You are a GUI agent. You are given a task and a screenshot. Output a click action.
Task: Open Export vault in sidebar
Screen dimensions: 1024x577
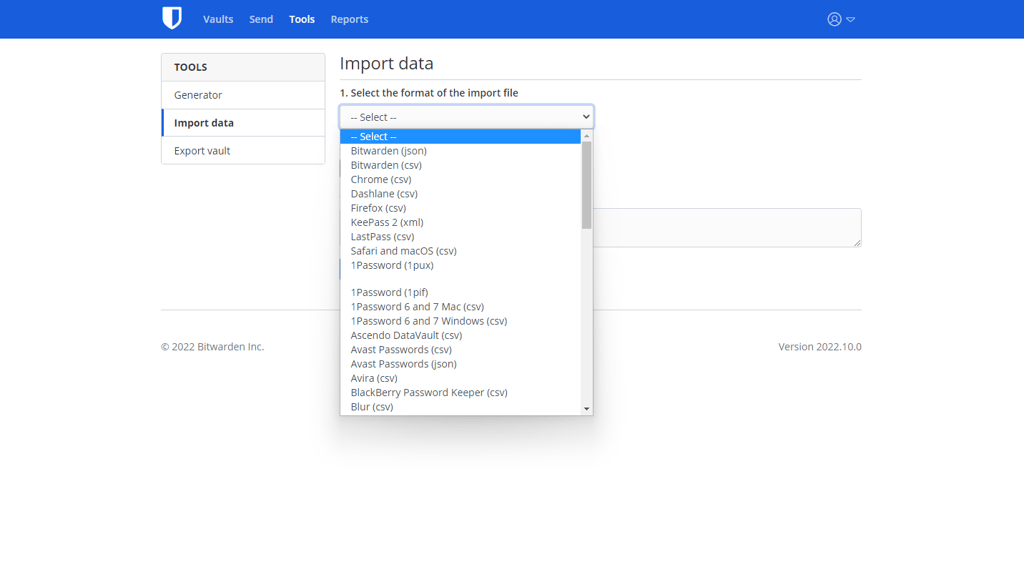click(243, 151)
